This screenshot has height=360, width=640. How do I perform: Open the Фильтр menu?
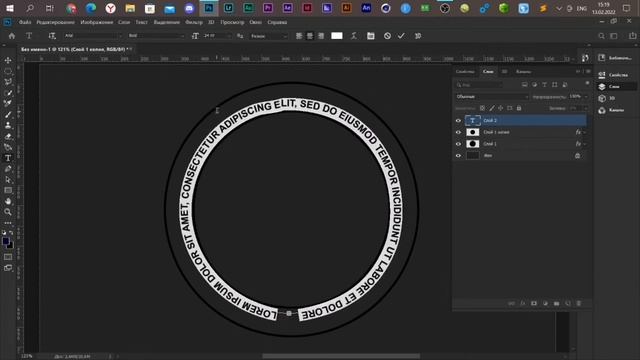tap(194, 22)
